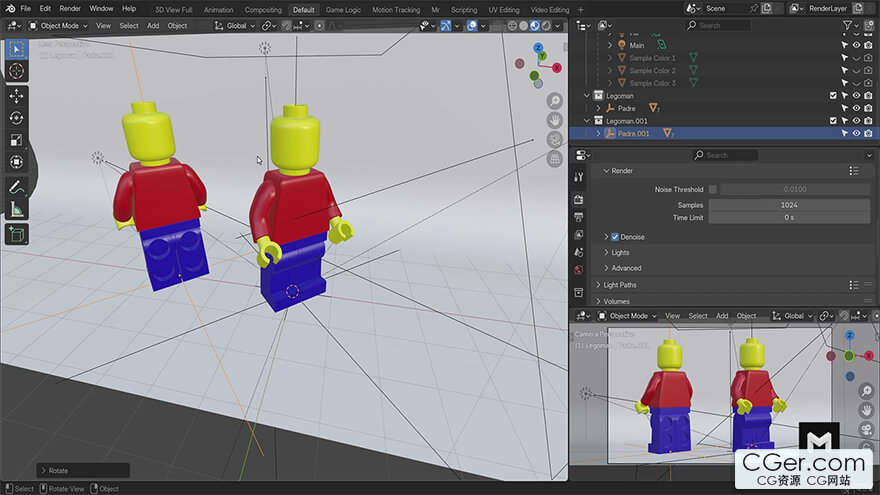
Task: Activate the Measure tool in the toolbar
Action: (17, 209)
